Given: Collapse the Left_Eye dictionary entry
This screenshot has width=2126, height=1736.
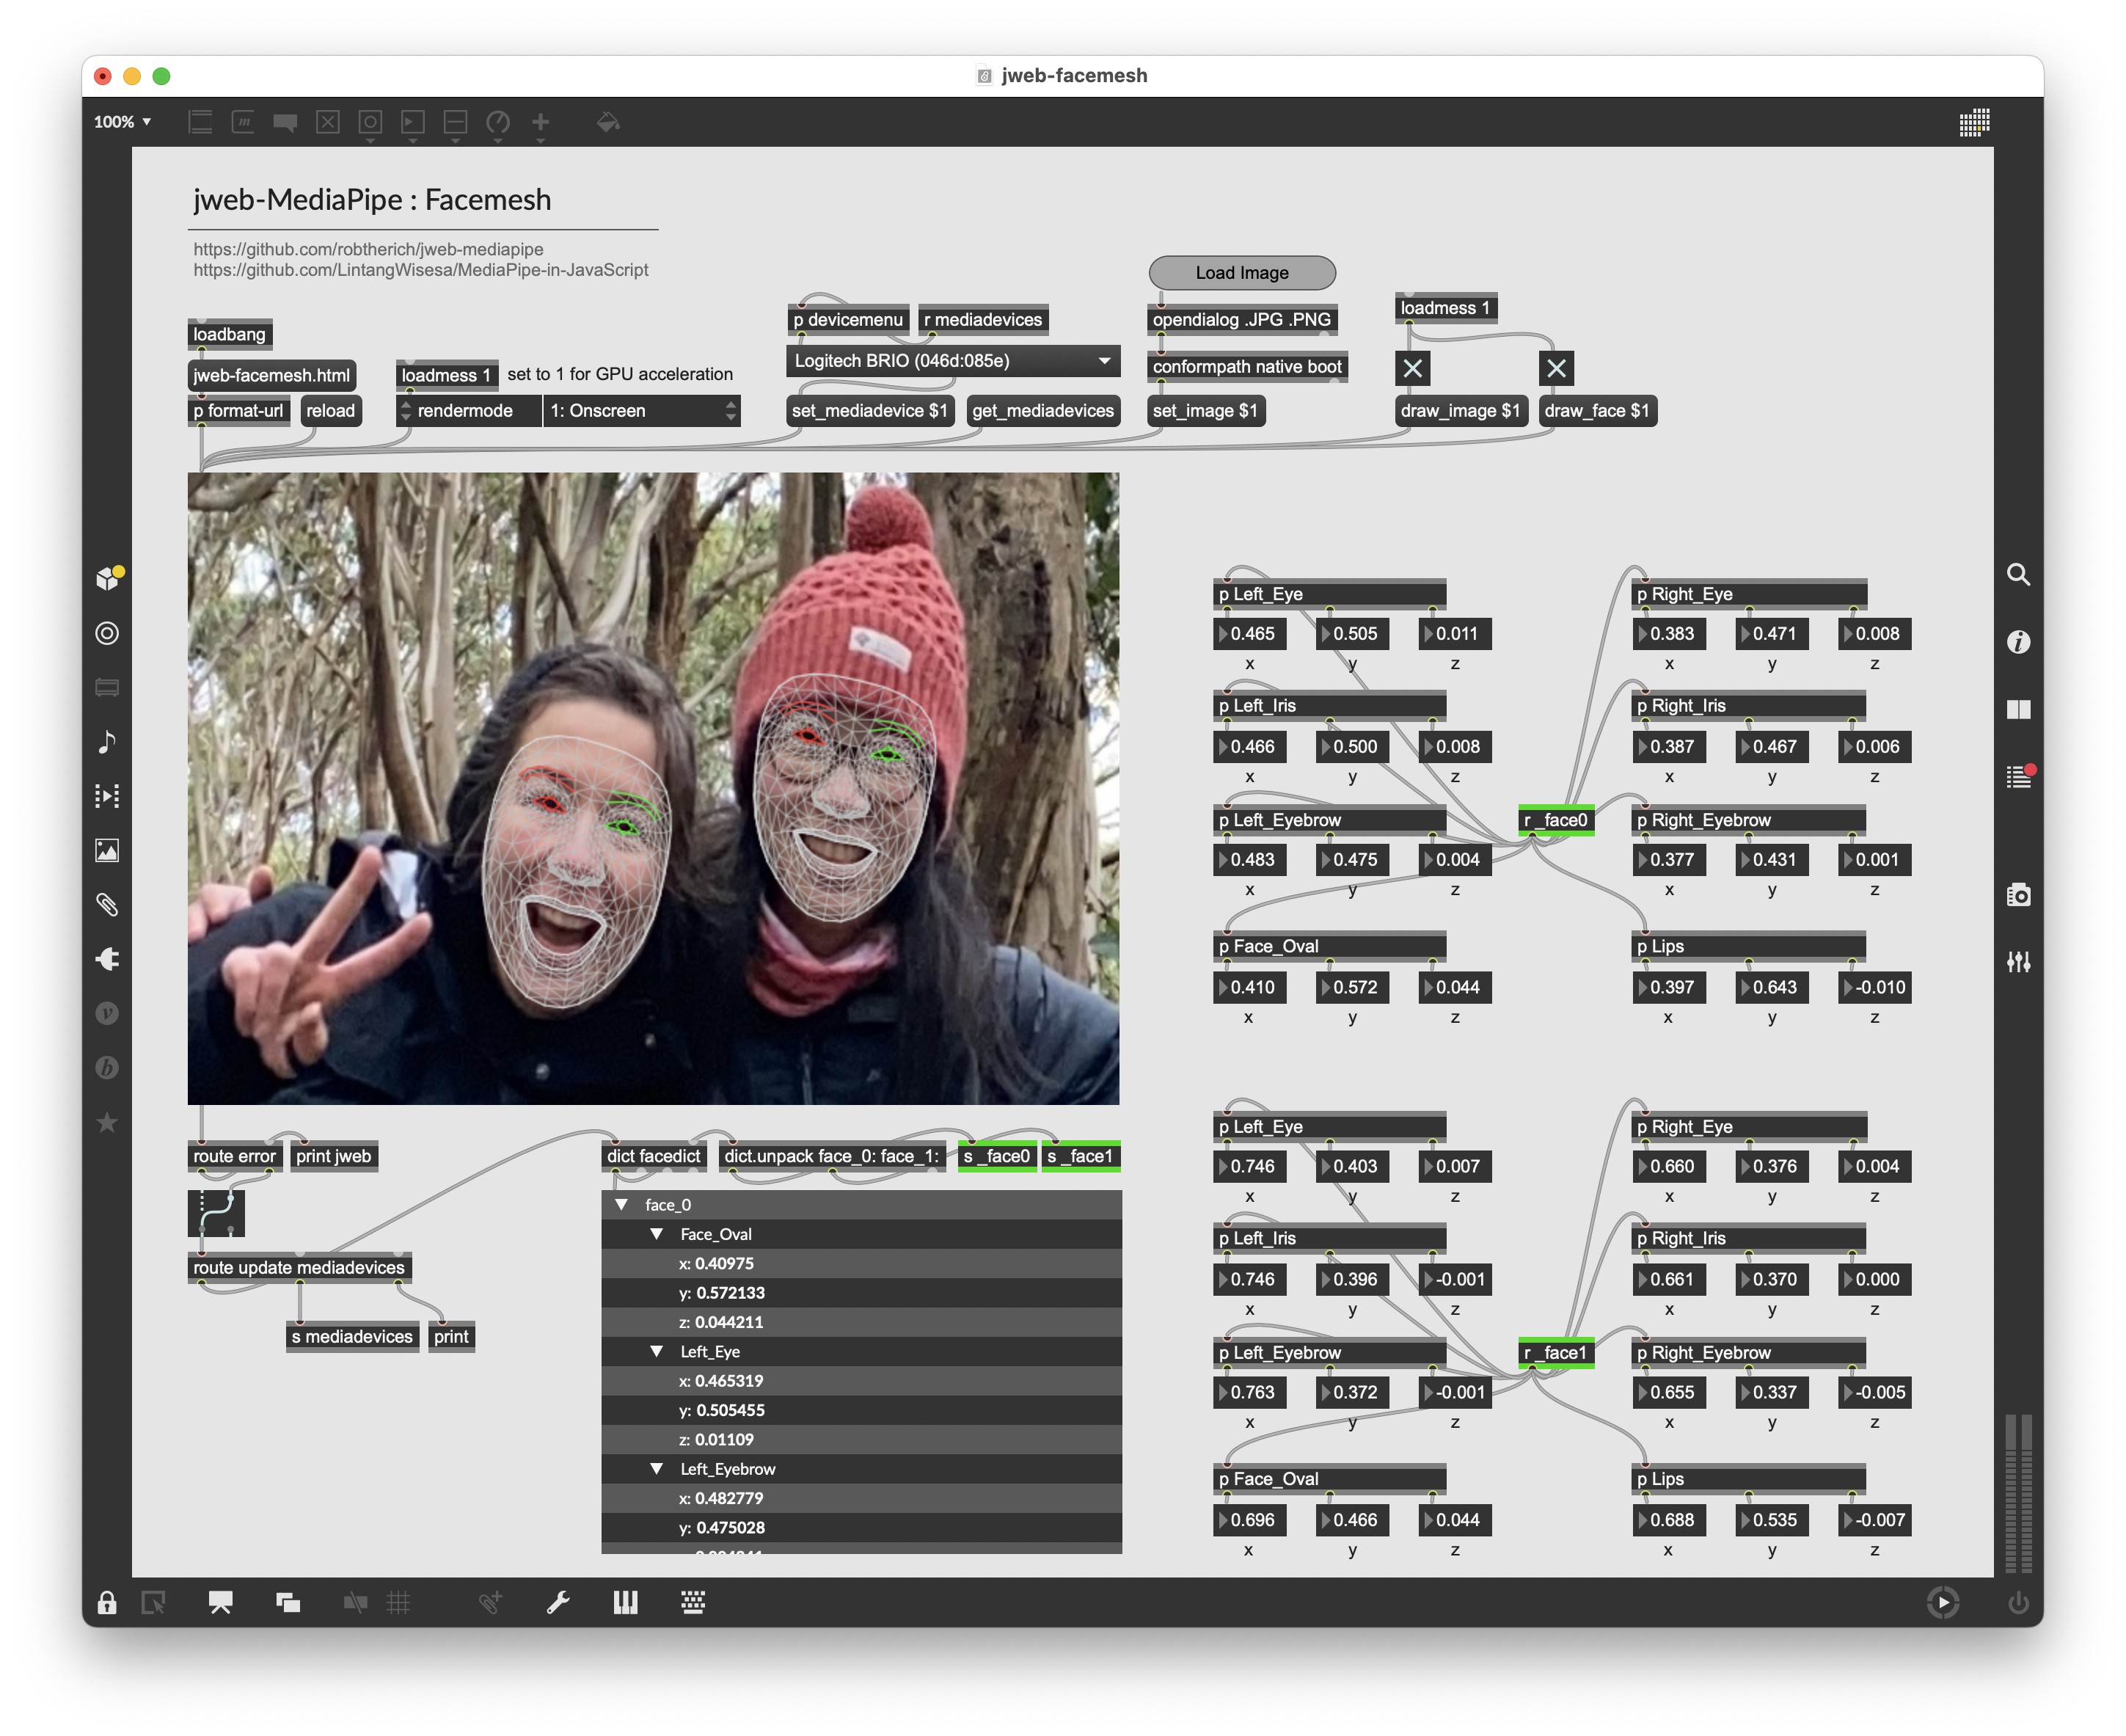Looking at the screenshot, I should point(657,1351).
